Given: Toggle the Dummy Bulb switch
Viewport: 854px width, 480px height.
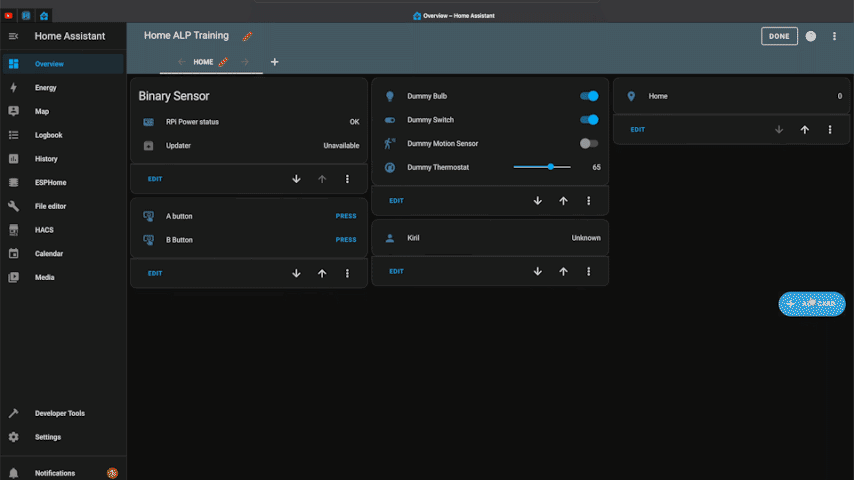Looking at the screenshot, I should click(x=589, y=96).
